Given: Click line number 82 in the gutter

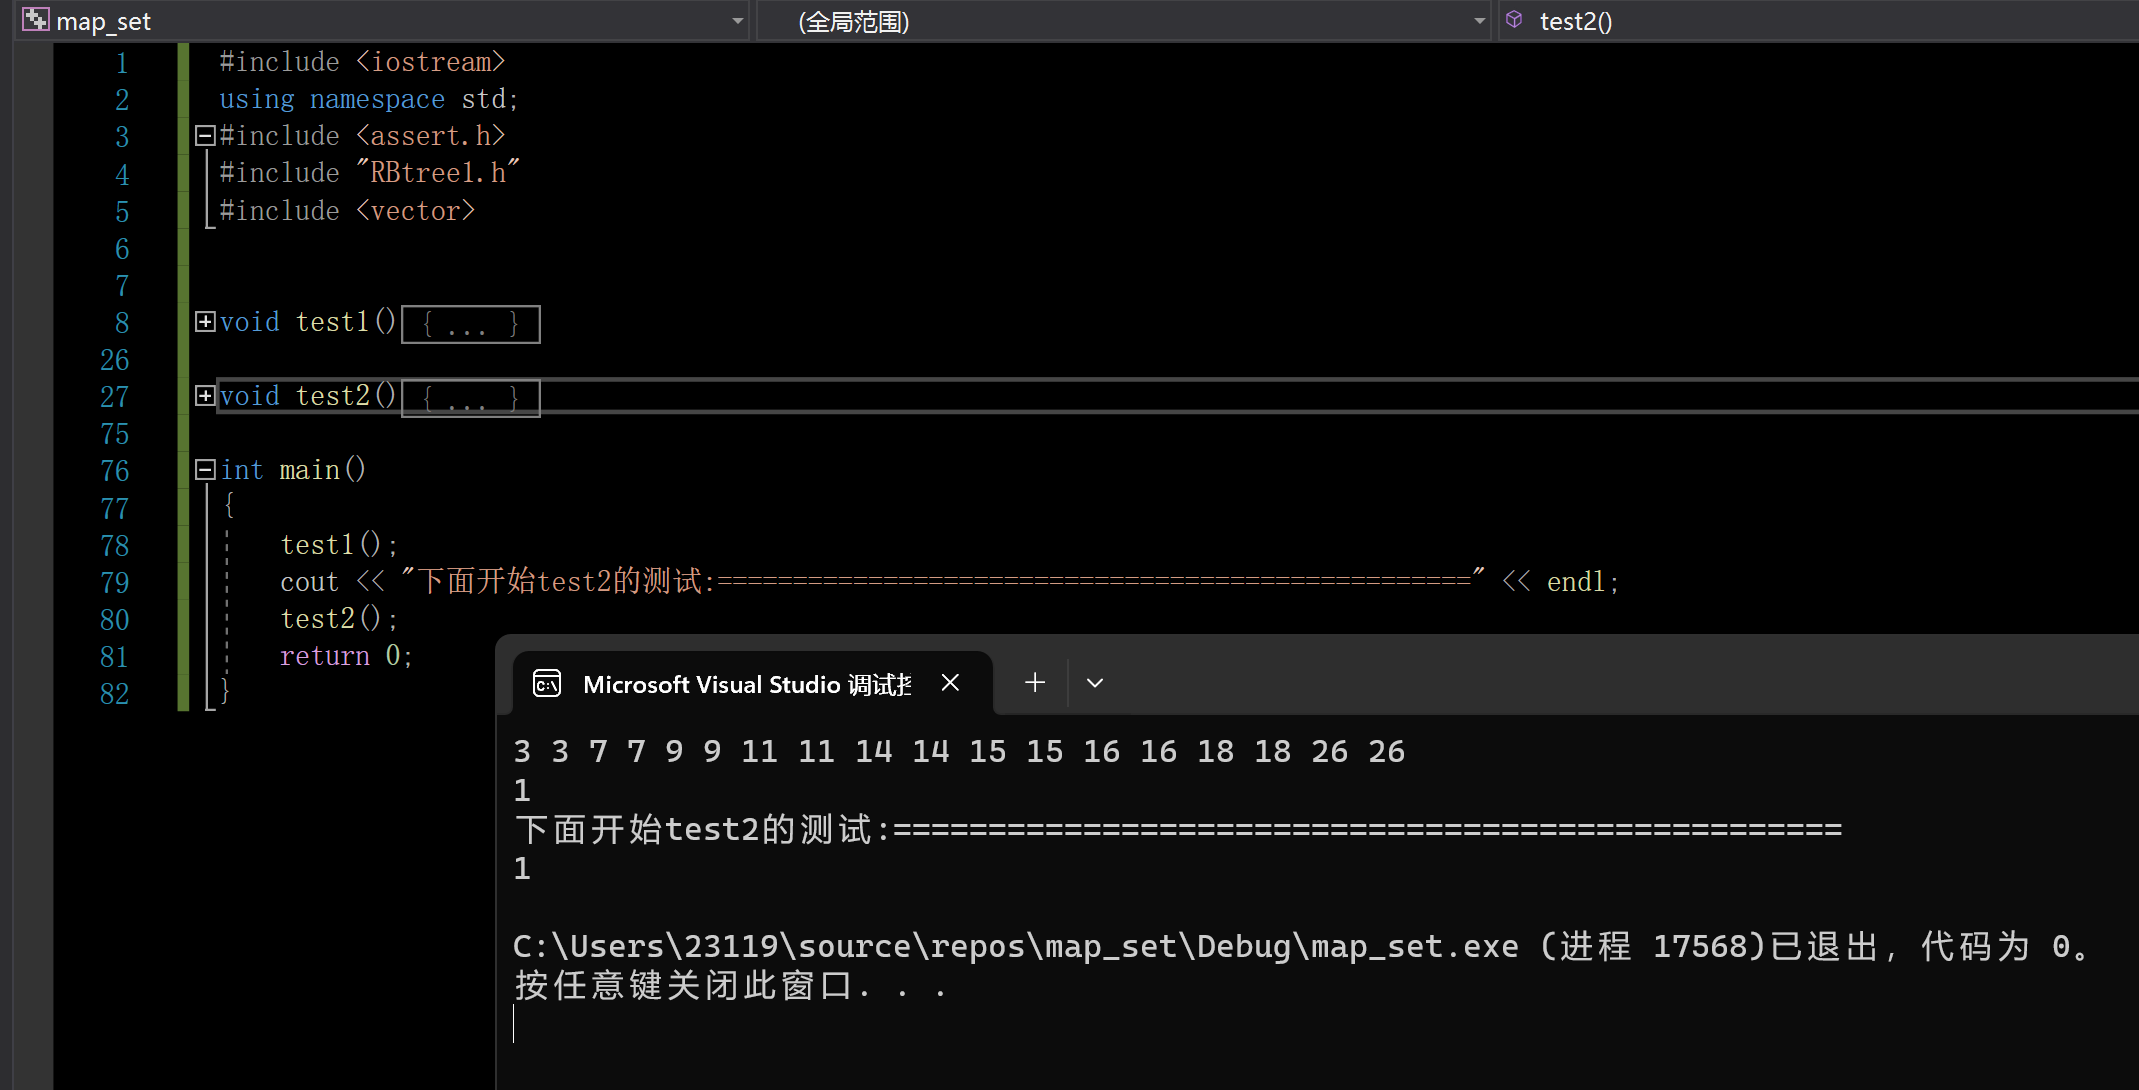Looking at the screenshot, I should tap(114, 694).
